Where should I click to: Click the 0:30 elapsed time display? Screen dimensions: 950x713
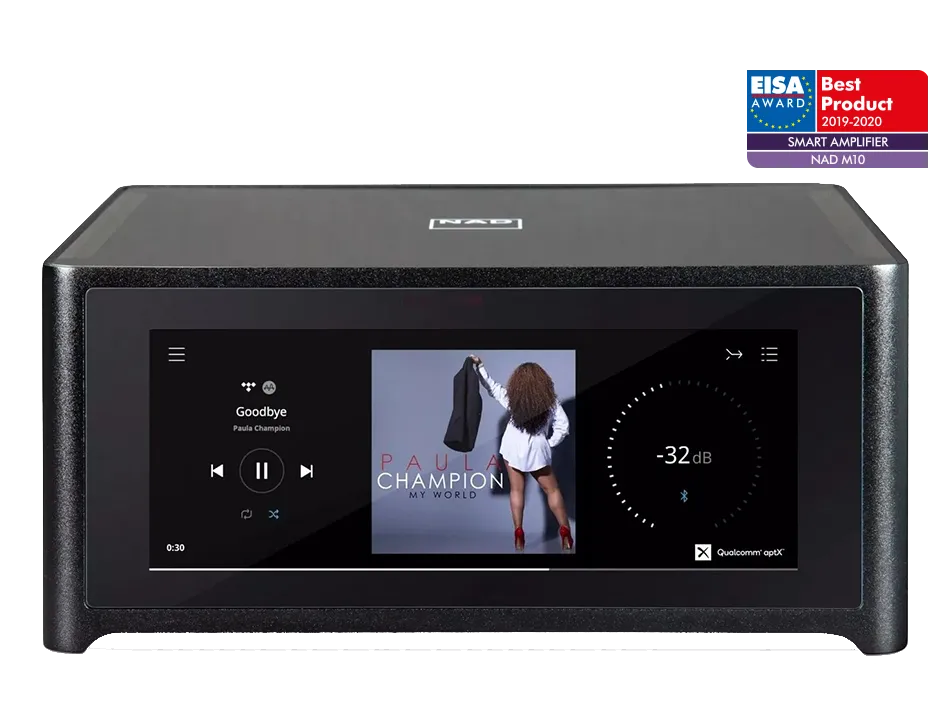click(x=176, y=546)
